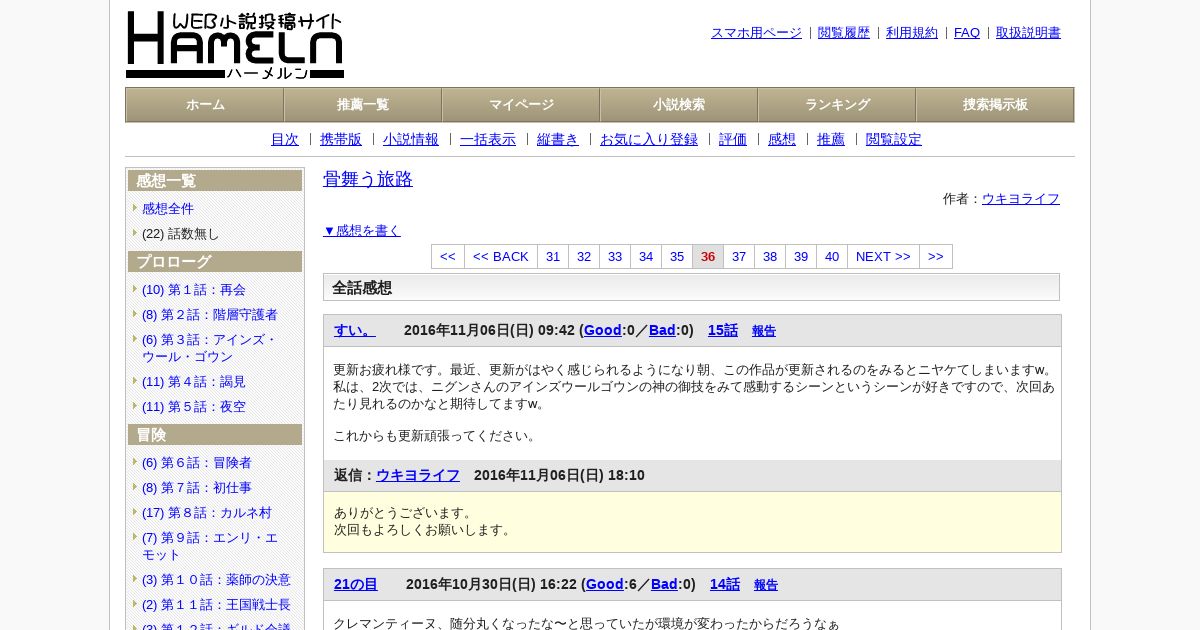The width and height of the screenshot is (1200, 630).
Task: Open 推薦一覧 navigation tab
Action: 363,105
